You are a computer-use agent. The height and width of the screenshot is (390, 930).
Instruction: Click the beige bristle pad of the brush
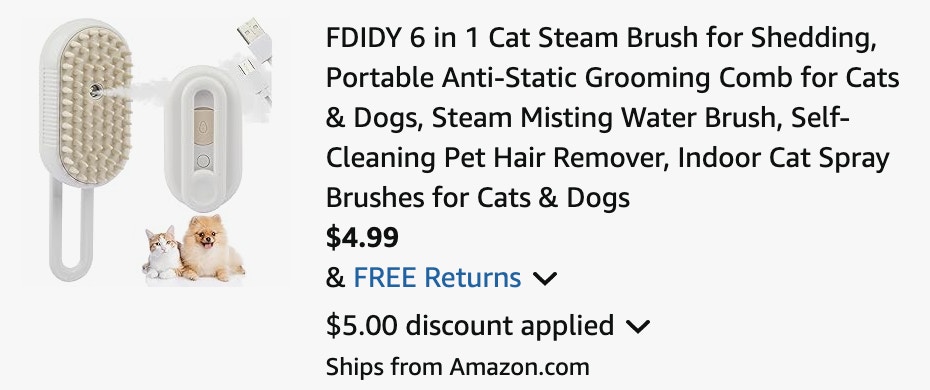click(x=95, y=106)
